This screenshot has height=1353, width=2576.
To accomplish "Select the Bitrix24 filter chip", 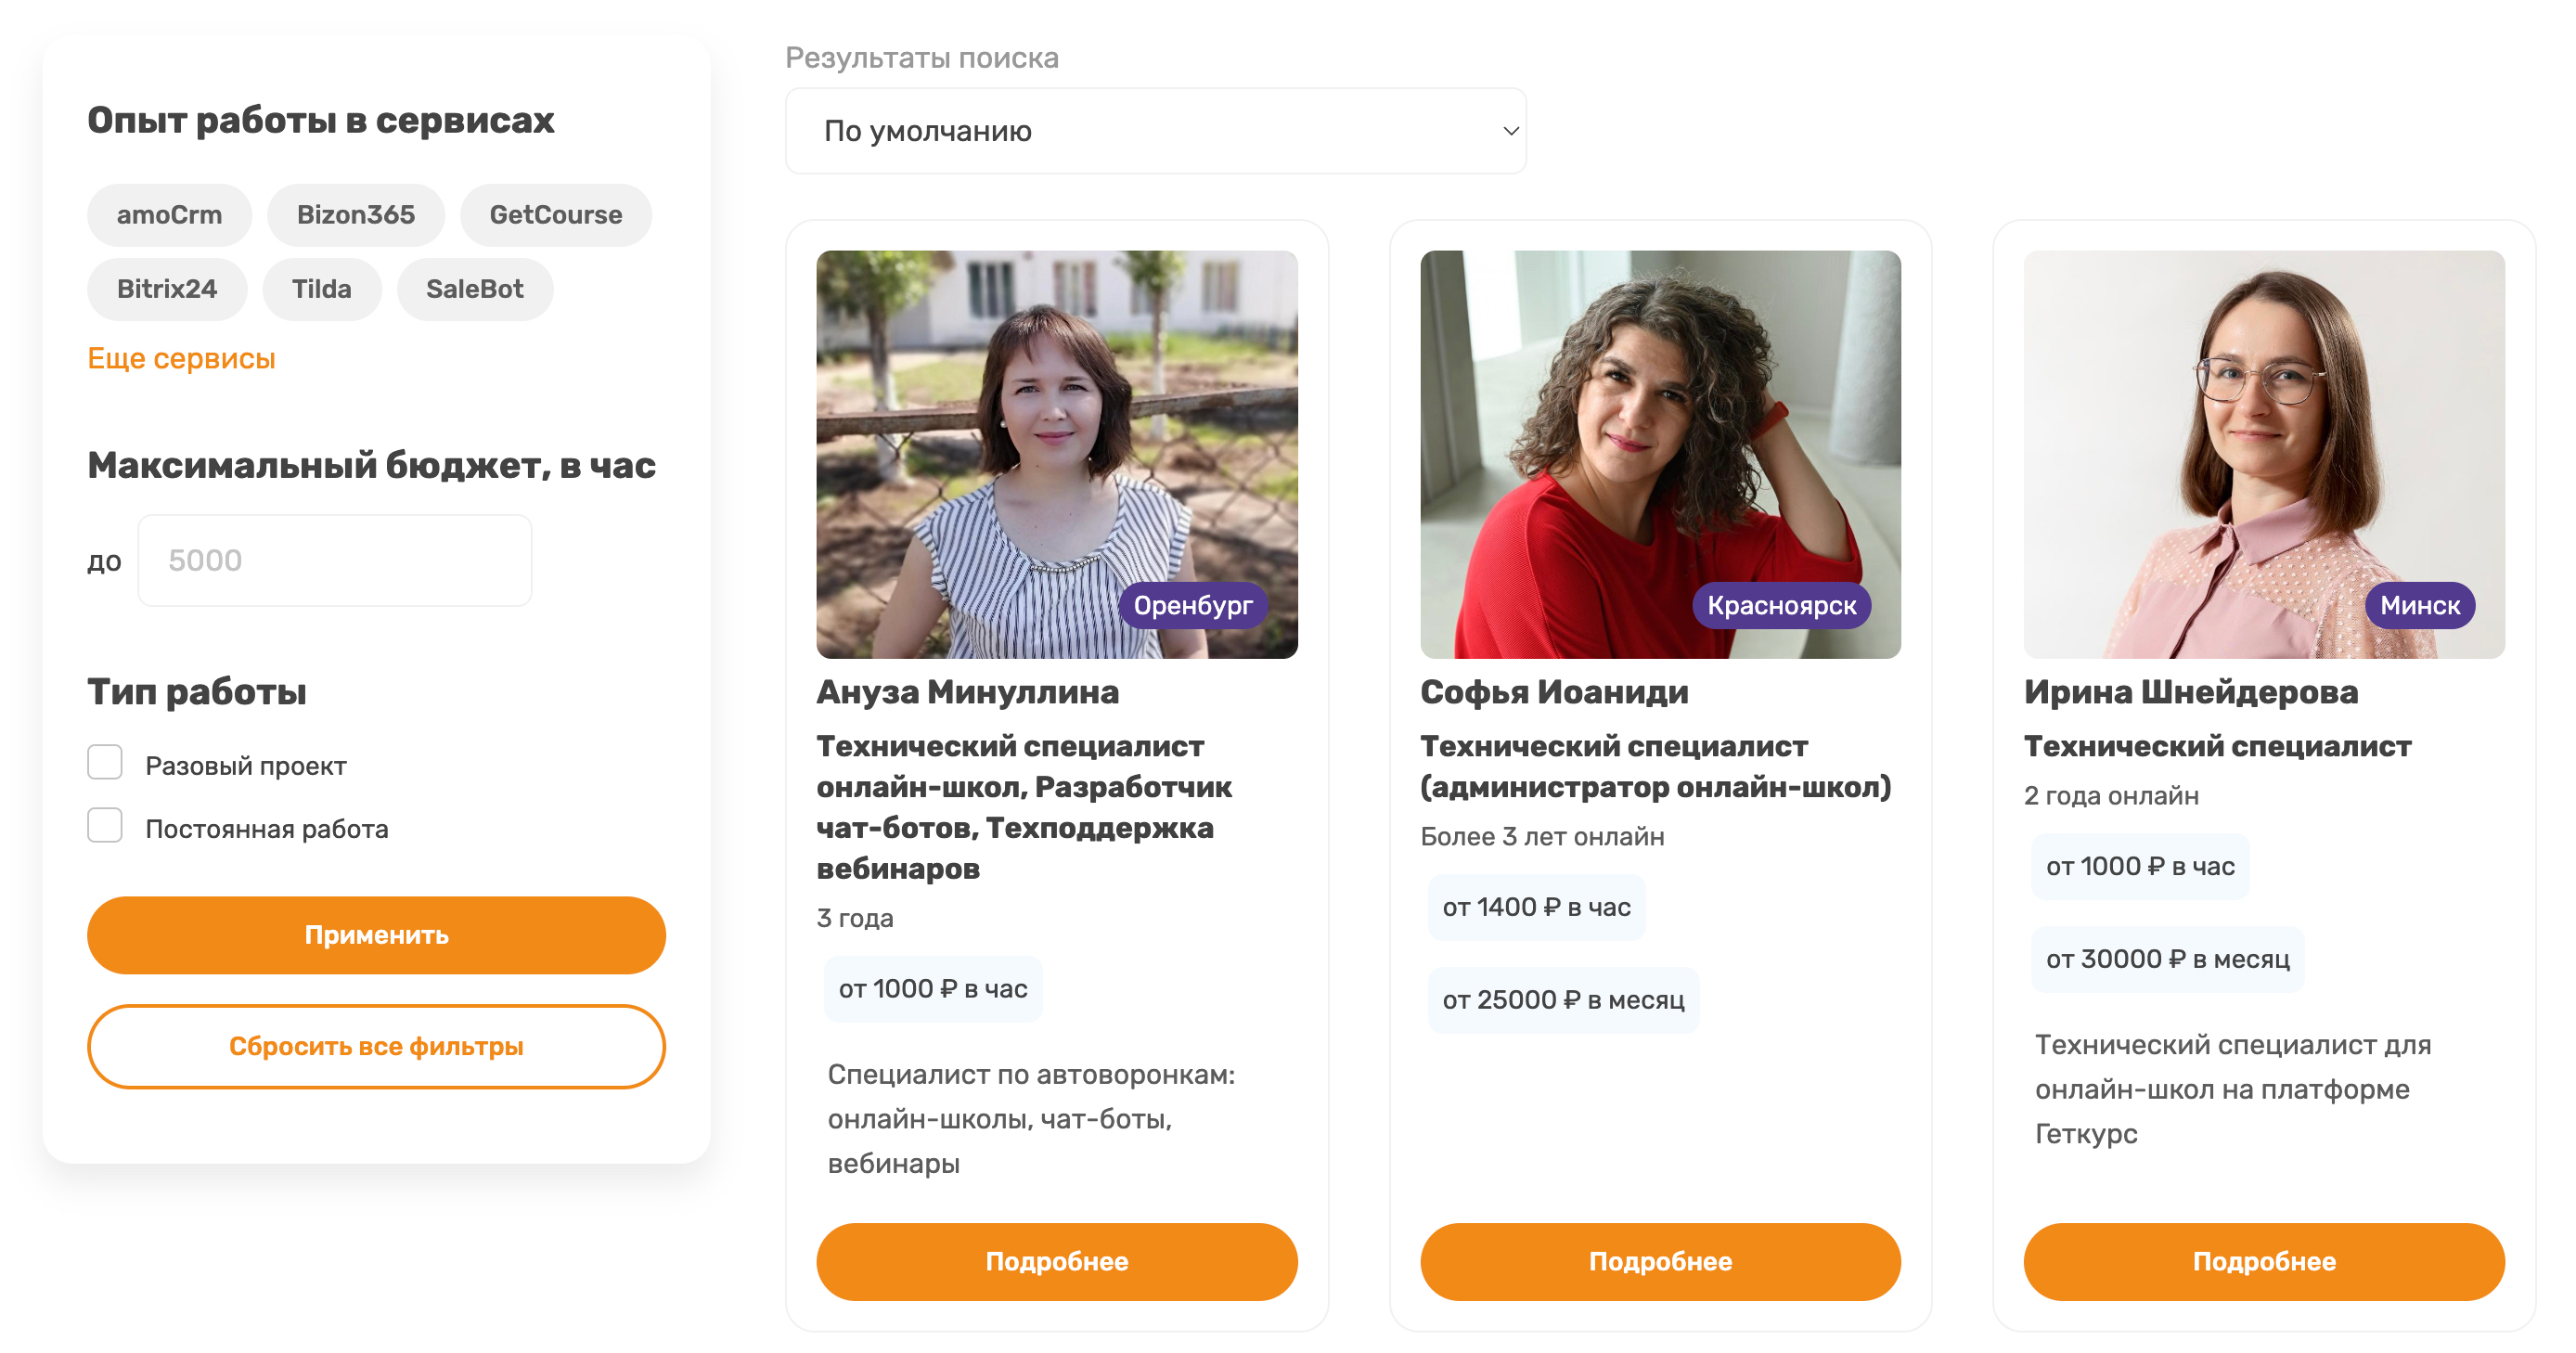I will pyautogui.click(x=166, y=289).
